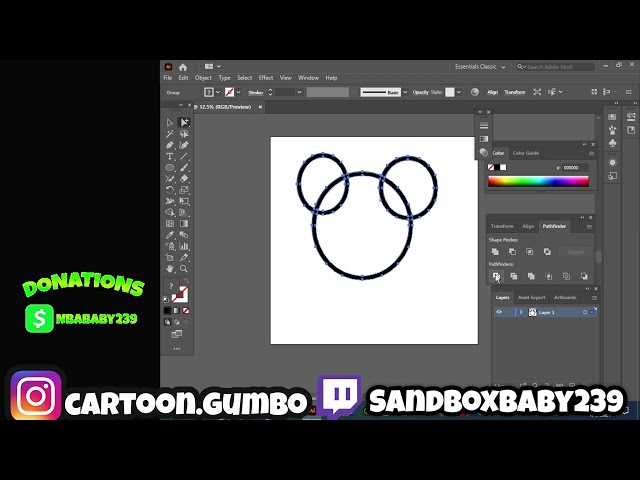Select the Line Segment tool
This screenshot has width=640, height=480.
click(x=184, y=156)
